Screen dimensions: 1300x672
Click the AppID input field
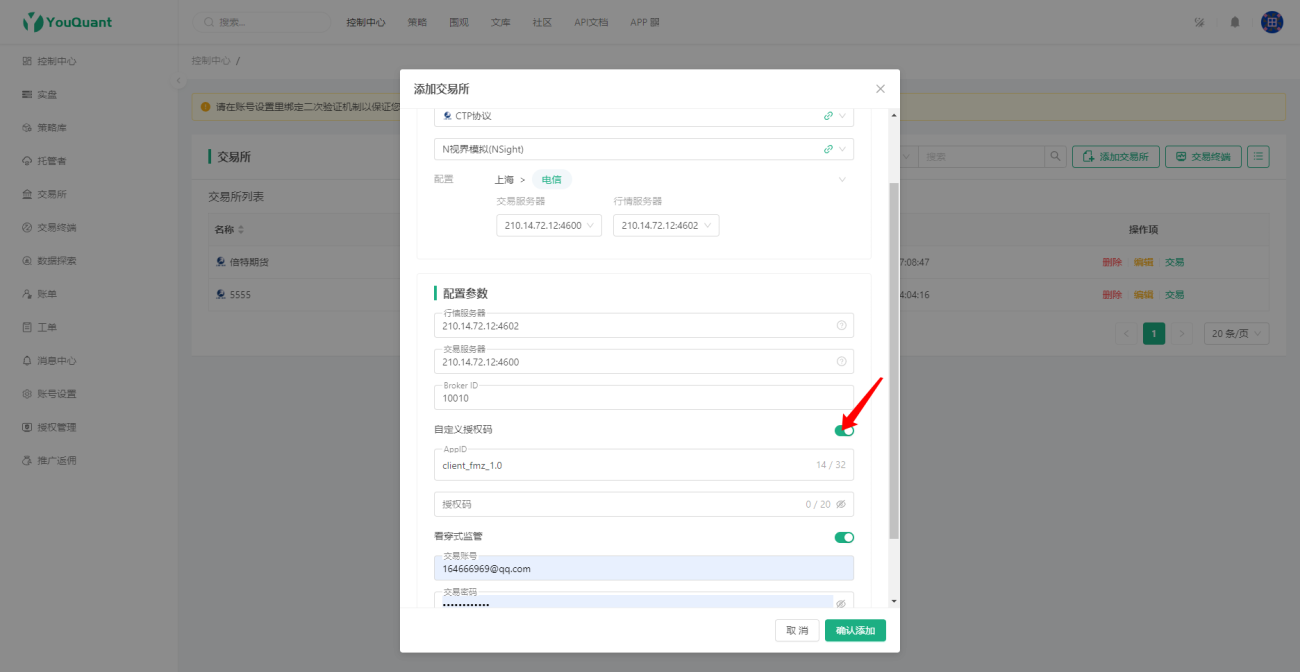[x=644, y=465]
